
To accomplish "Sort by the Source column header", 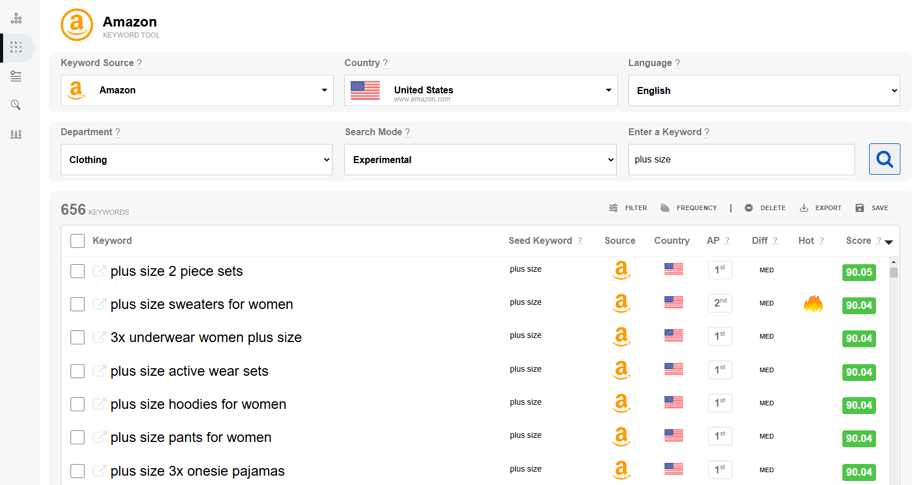I will pos(620,240).
